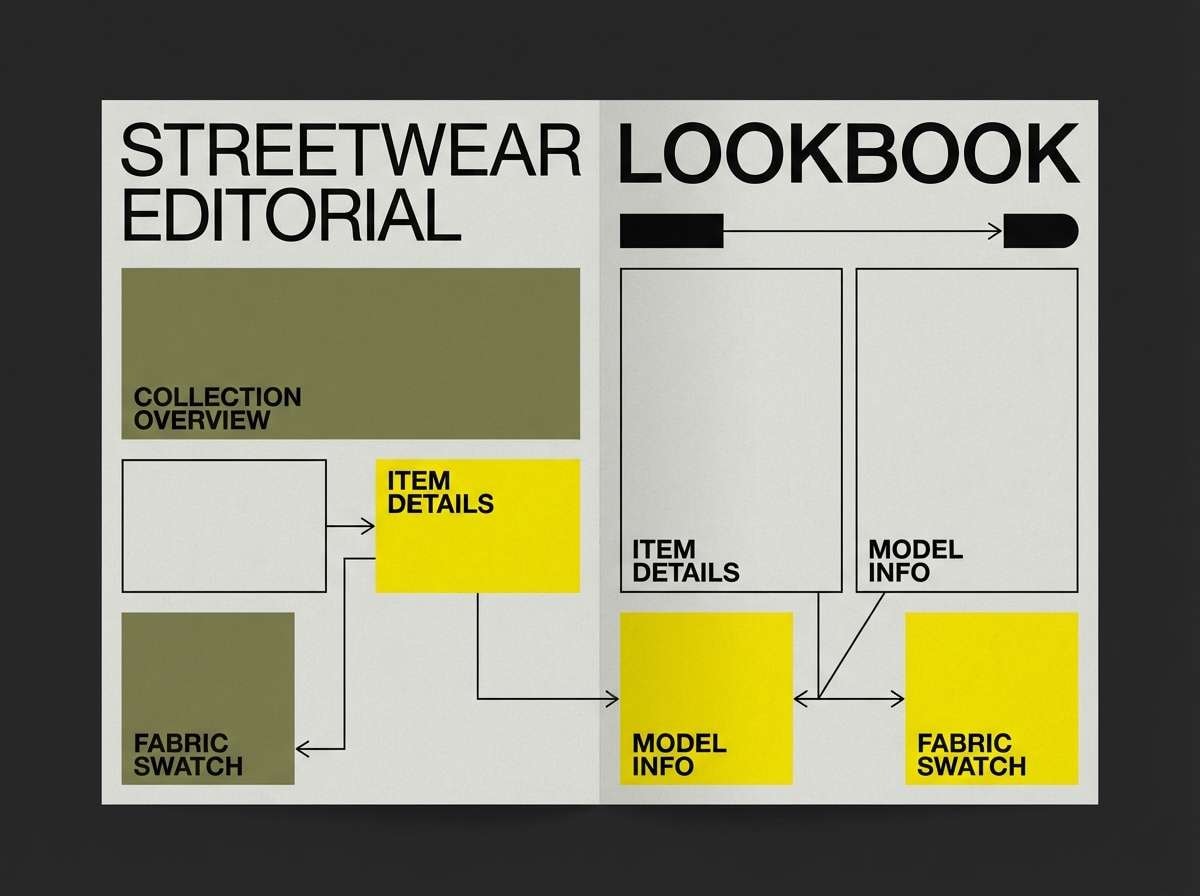1200x896 pixels.
Task: Select the yellow Model Info panel
Action: point(706,697)
